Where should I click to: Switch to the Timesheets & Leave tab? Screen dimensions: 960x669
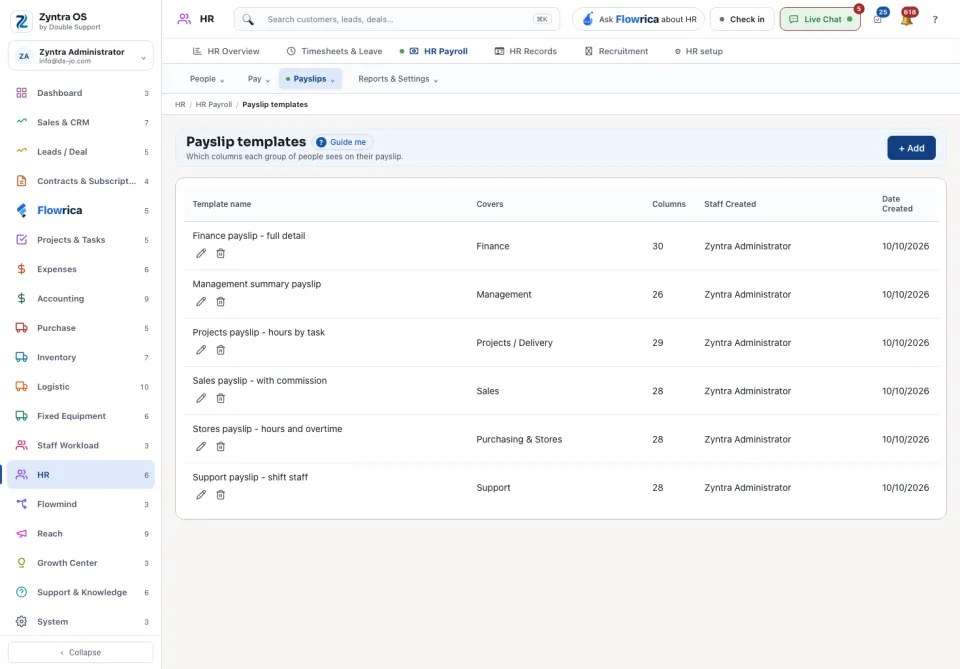tap(334, 51)
